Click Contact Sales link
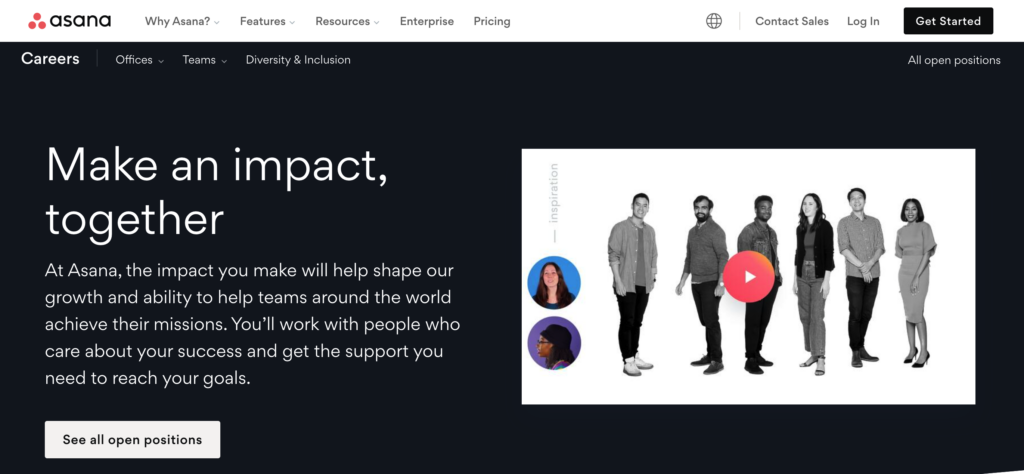1024x474 pixels. tap(792, 21)
